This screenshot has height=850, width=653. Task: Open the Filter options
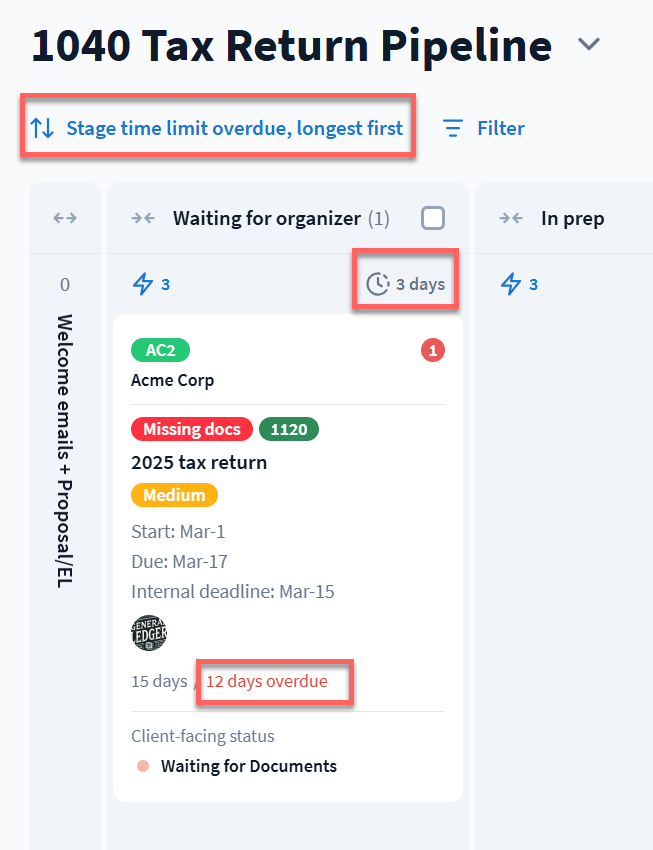(484, 128)
